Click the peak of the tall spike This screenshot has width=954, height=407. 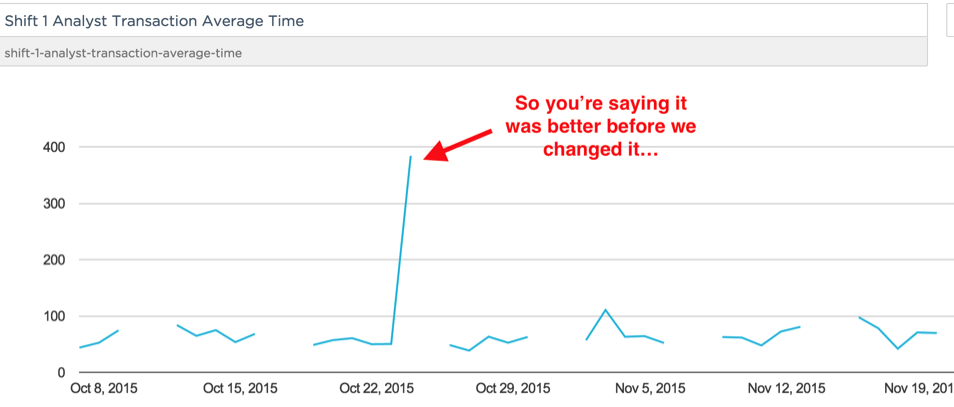410,157
